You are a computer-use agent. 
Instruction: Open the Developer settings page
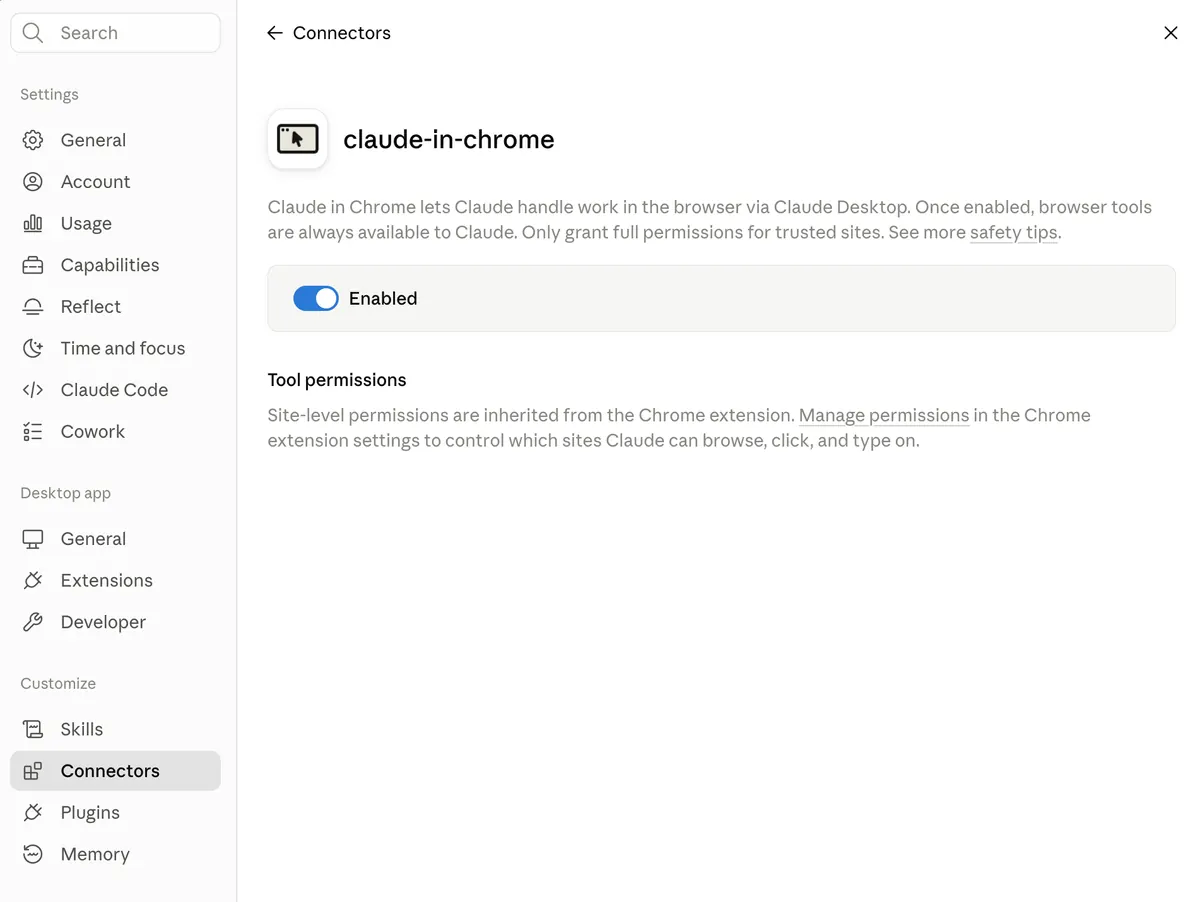point(115,622)
